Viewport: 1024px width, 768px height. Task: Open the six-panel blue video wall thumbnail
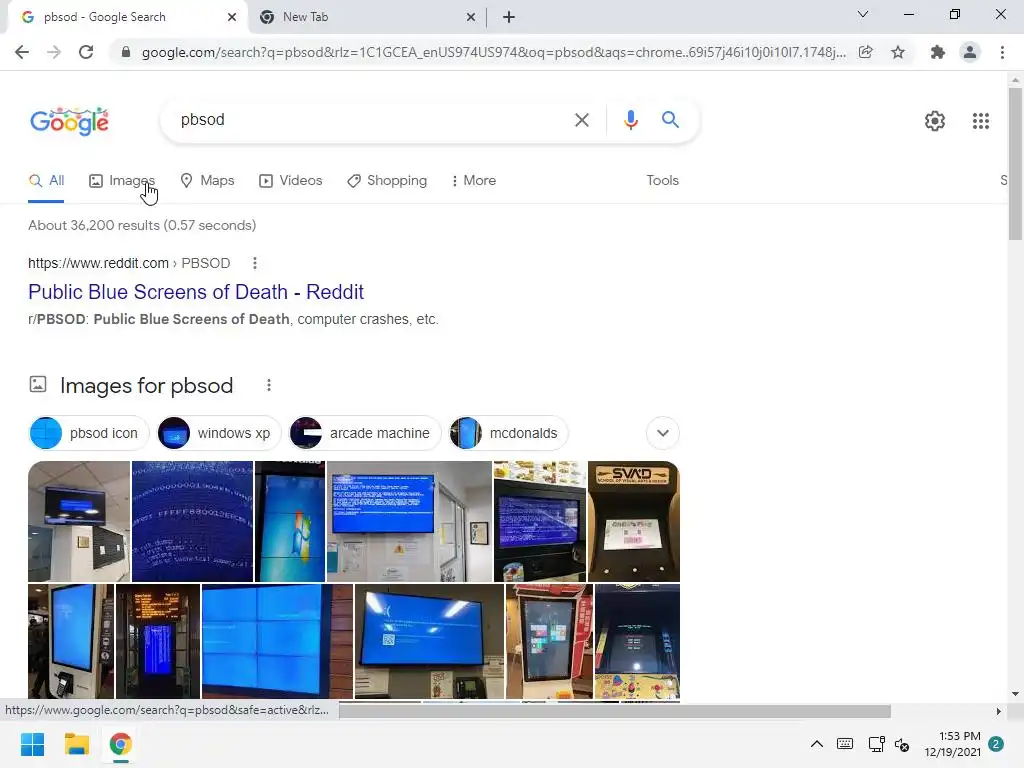coord(277,641)
